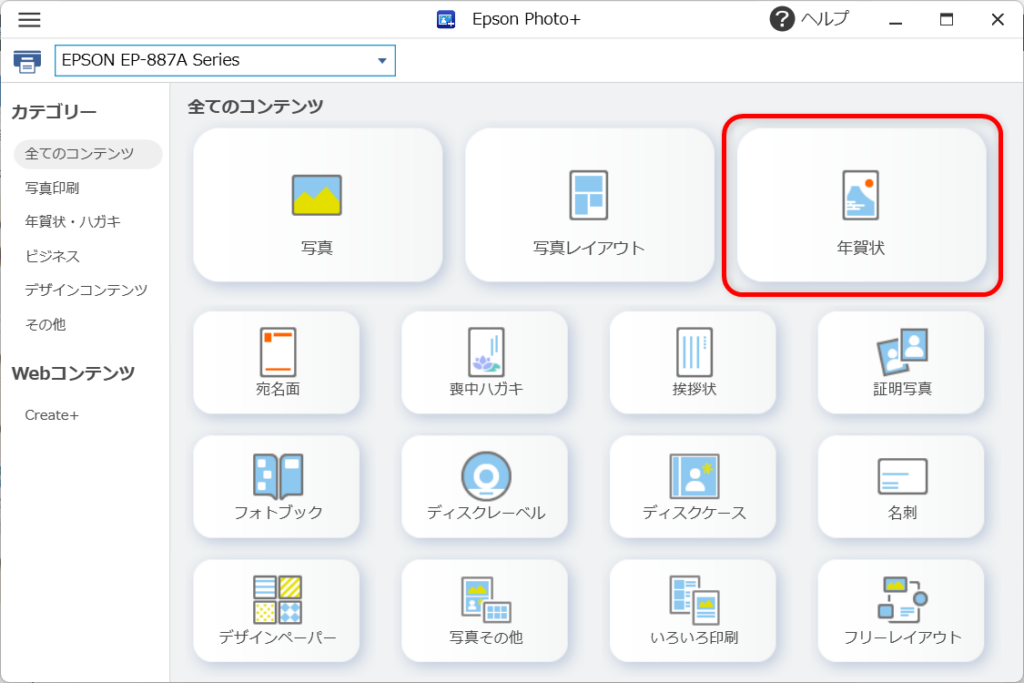Click the フォトブック (Photo Book) tile

[276, 487]
